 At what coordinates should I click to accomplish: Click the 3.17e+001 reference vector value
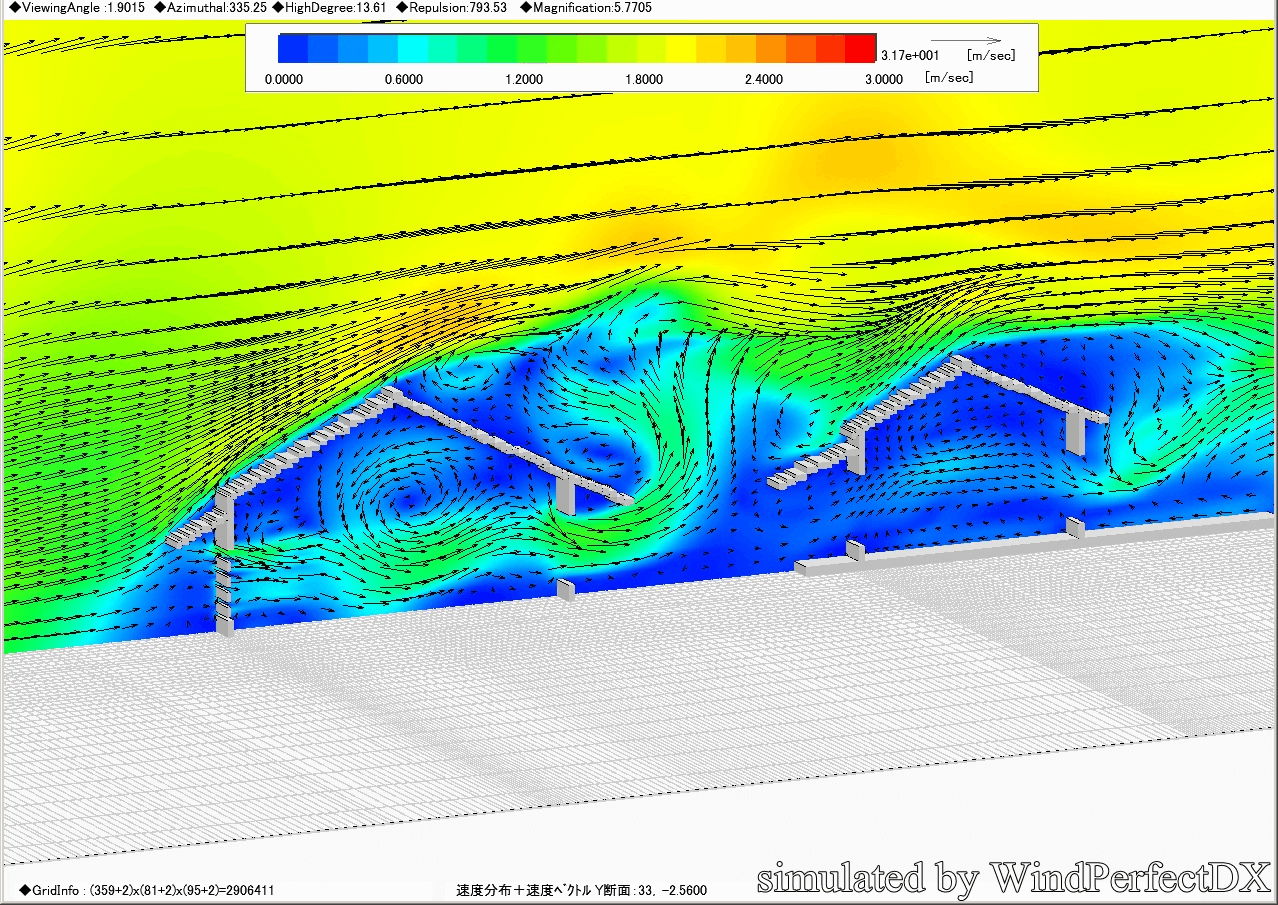pos(909,56)
